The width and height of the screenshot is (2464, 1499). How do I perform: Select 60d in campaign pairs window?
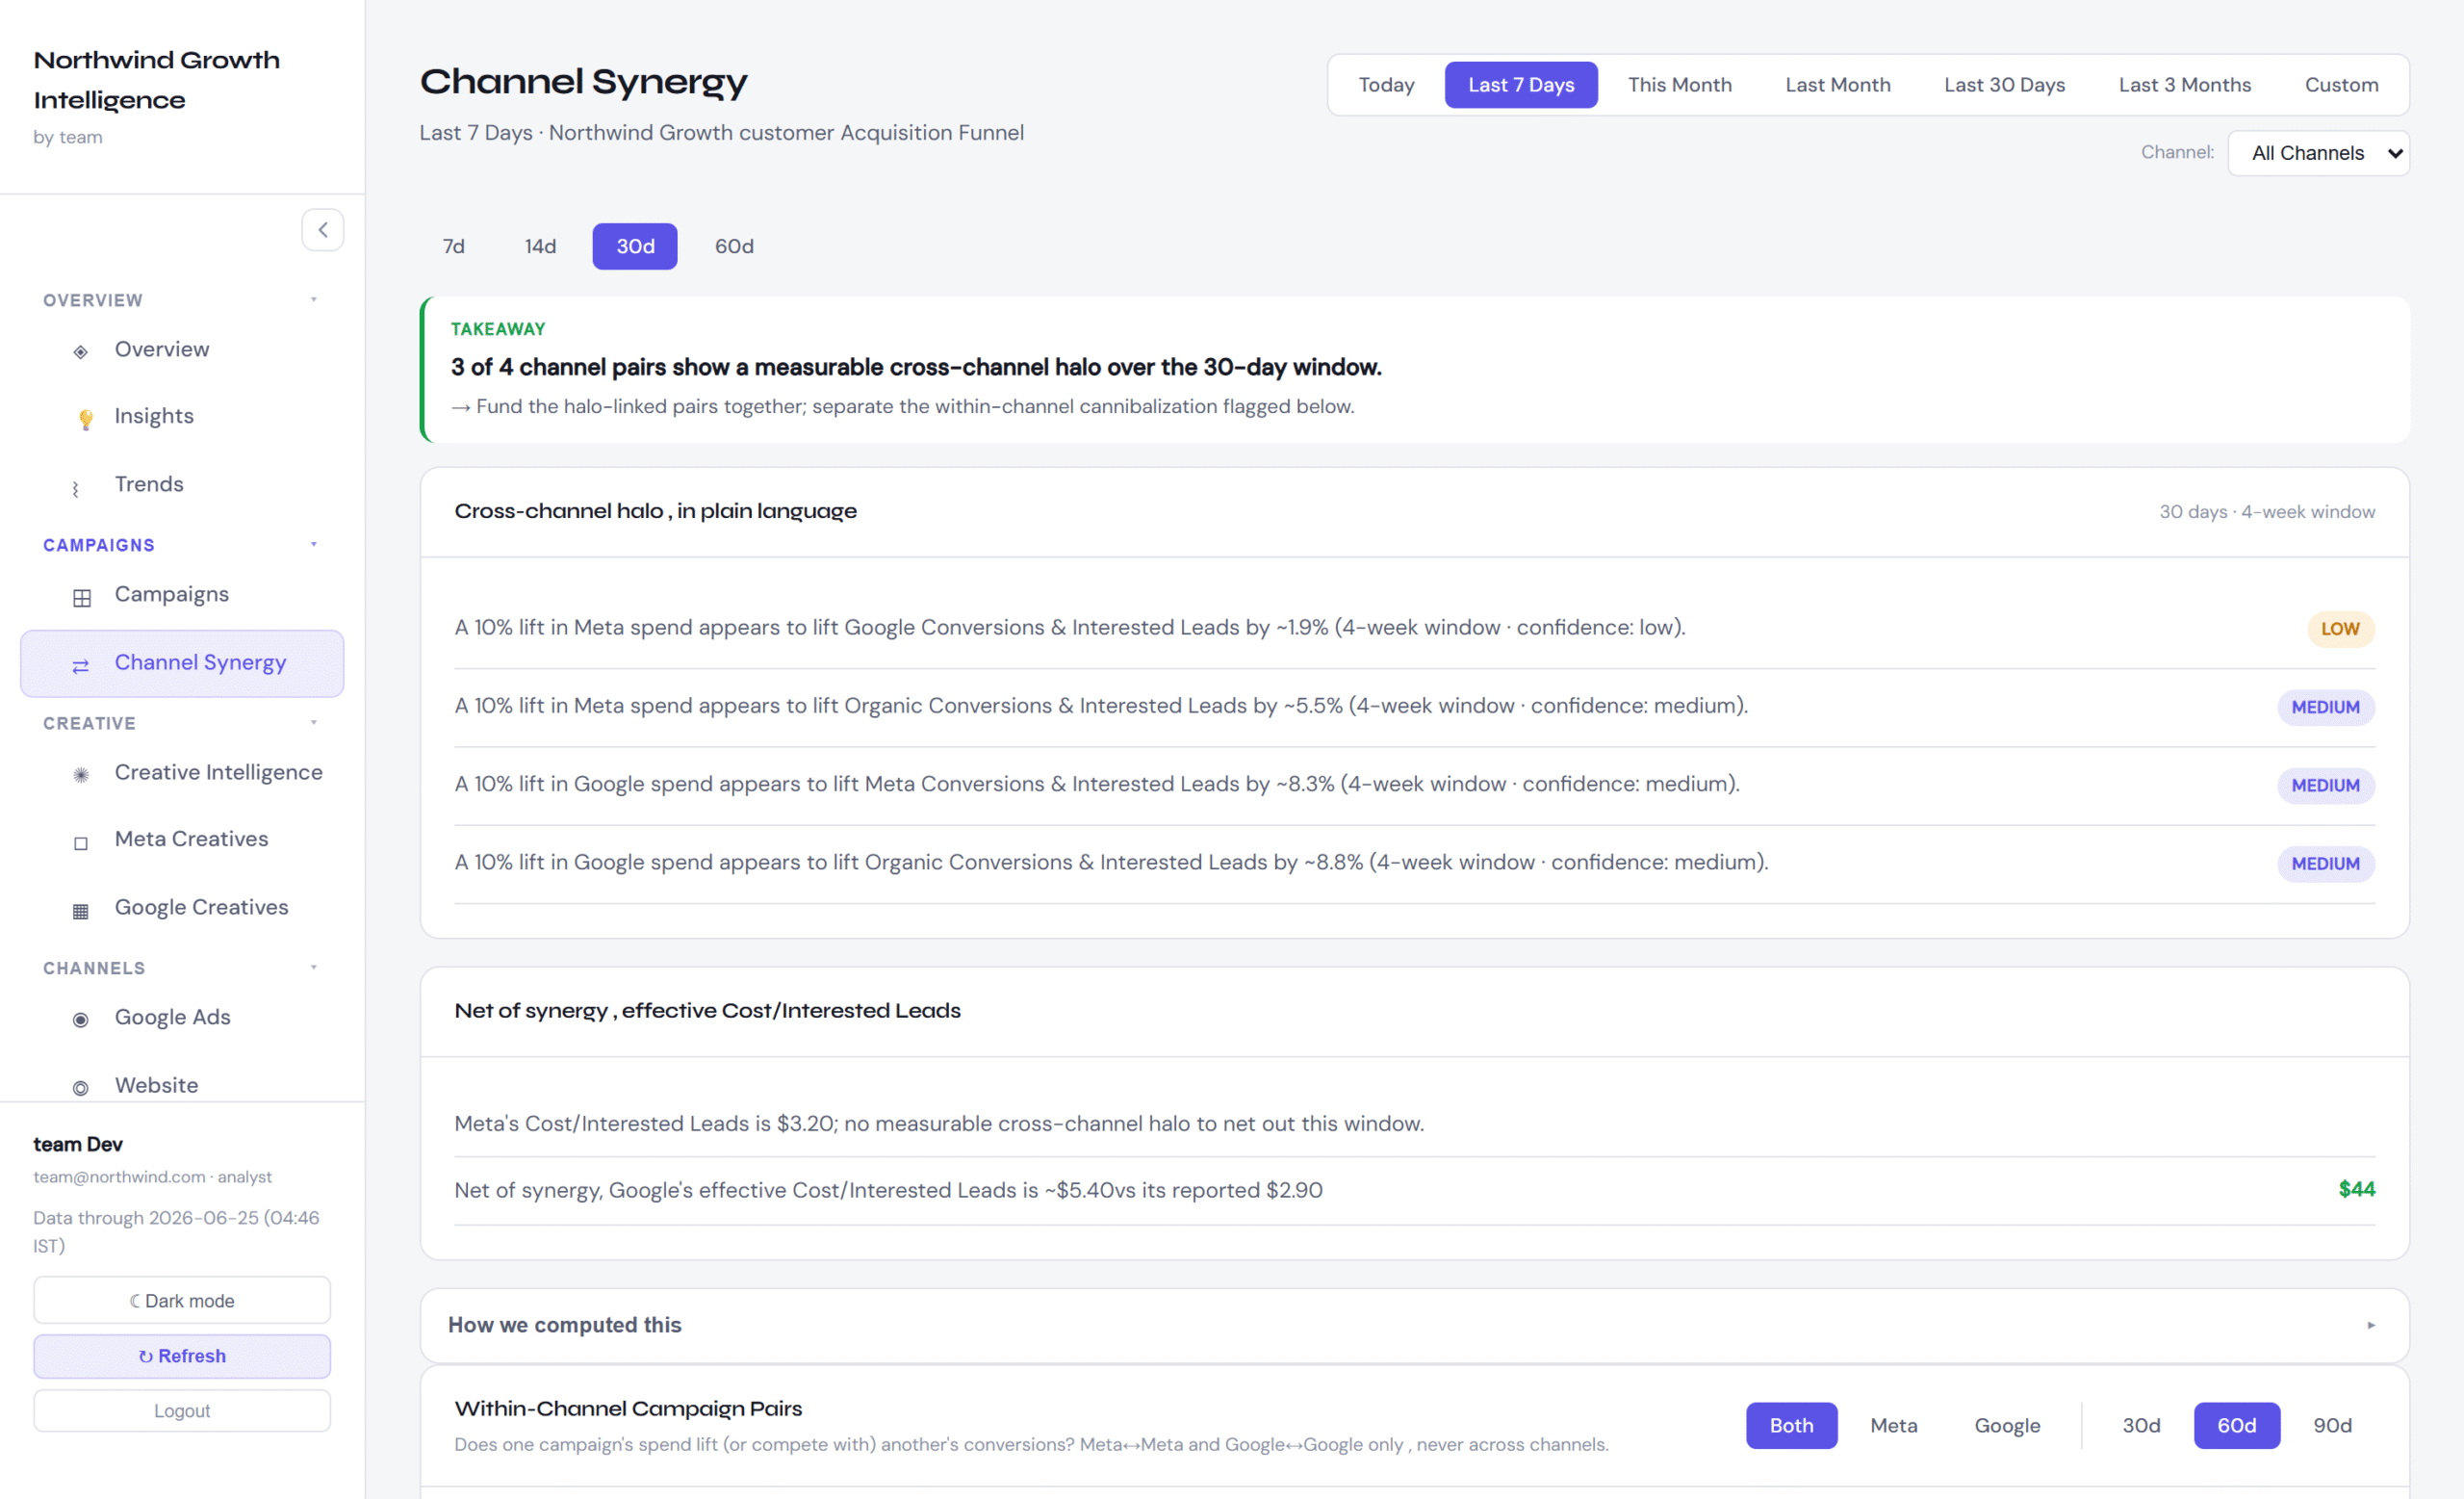(x=2237, y=1425)
